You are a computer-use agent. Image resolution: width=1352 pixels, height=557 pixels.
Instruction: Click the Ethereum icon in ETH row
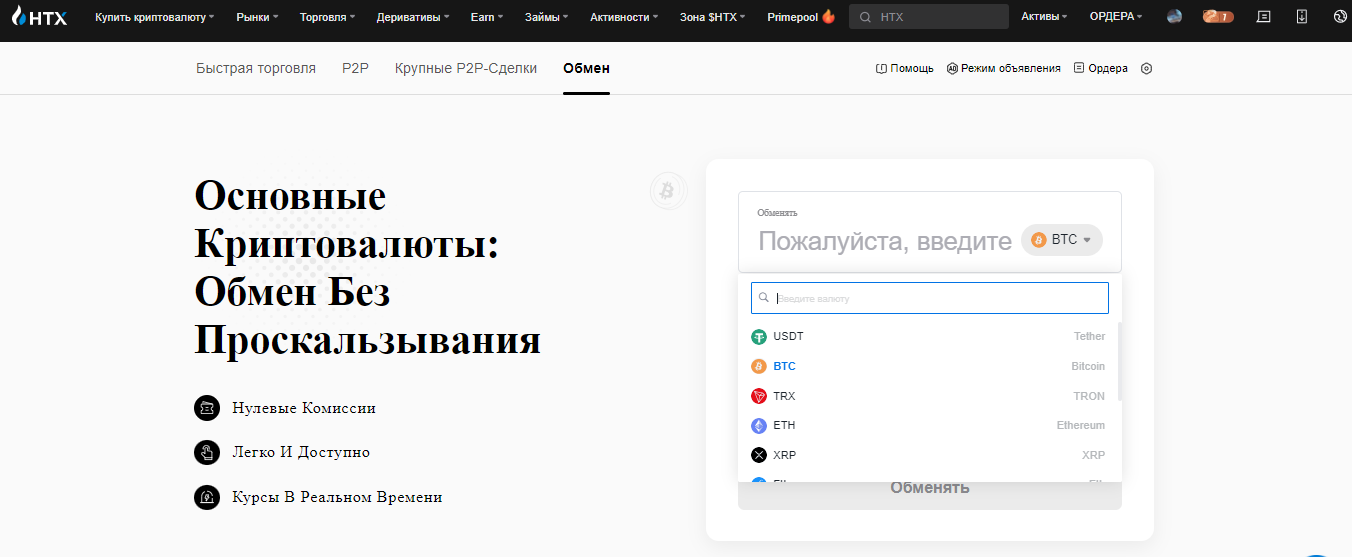click(759, 426)
